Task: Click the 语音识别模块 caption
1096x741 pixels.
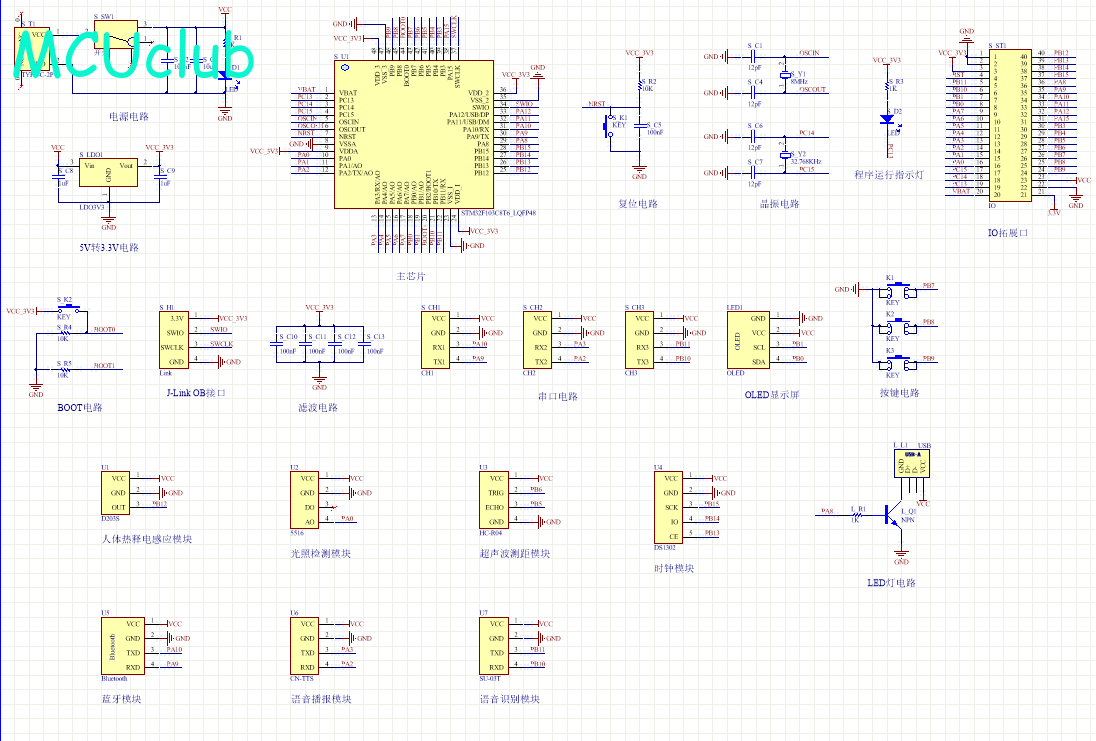Action: pos(510,698)
